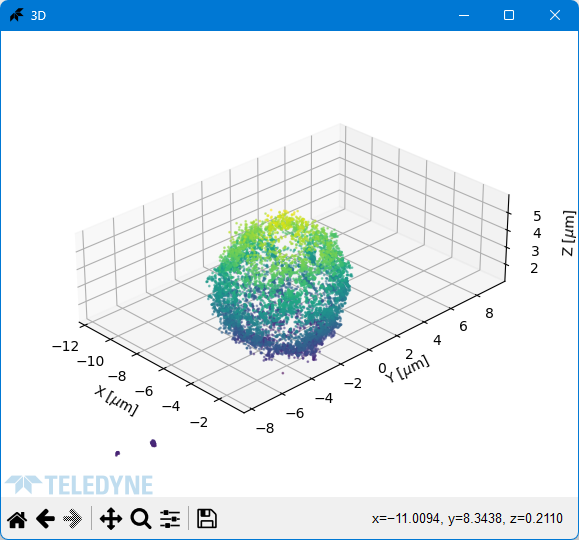Click the Z [µm] axis label
This screenshot has width=579, height=540.
(x=569, y=233)
